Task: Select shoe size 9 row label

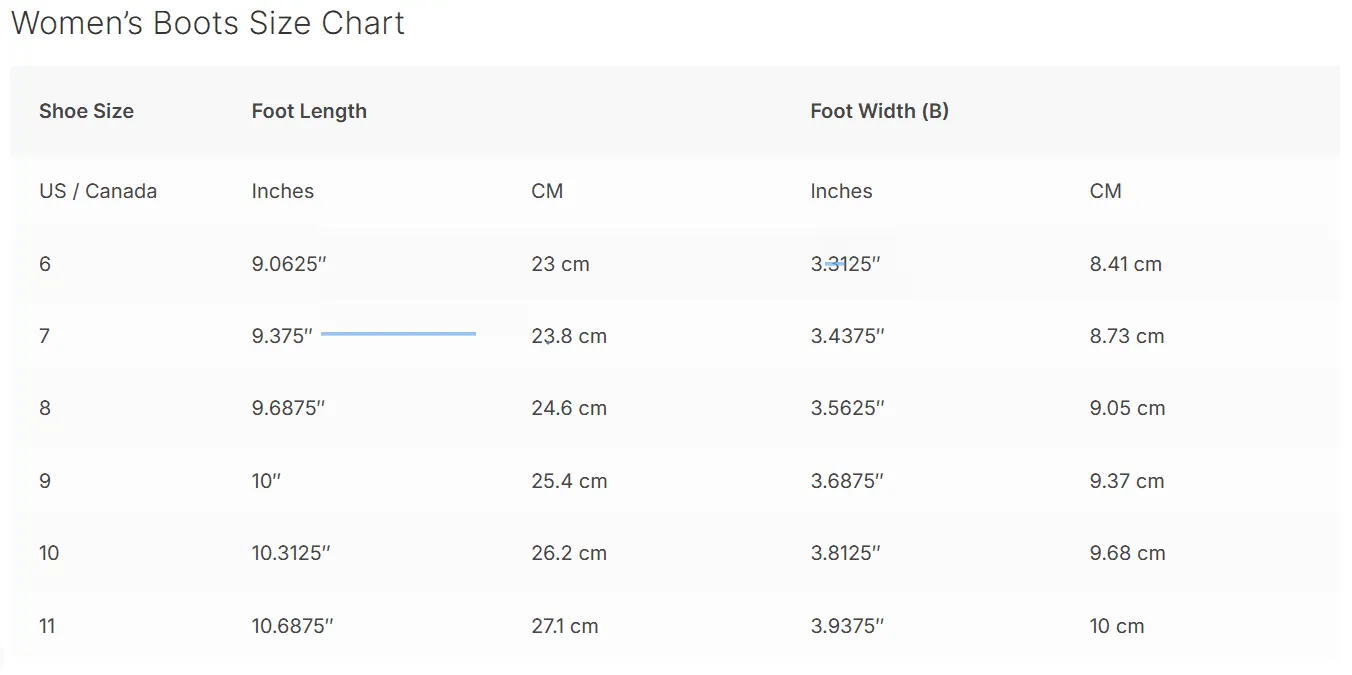Action: pos(45,481)
